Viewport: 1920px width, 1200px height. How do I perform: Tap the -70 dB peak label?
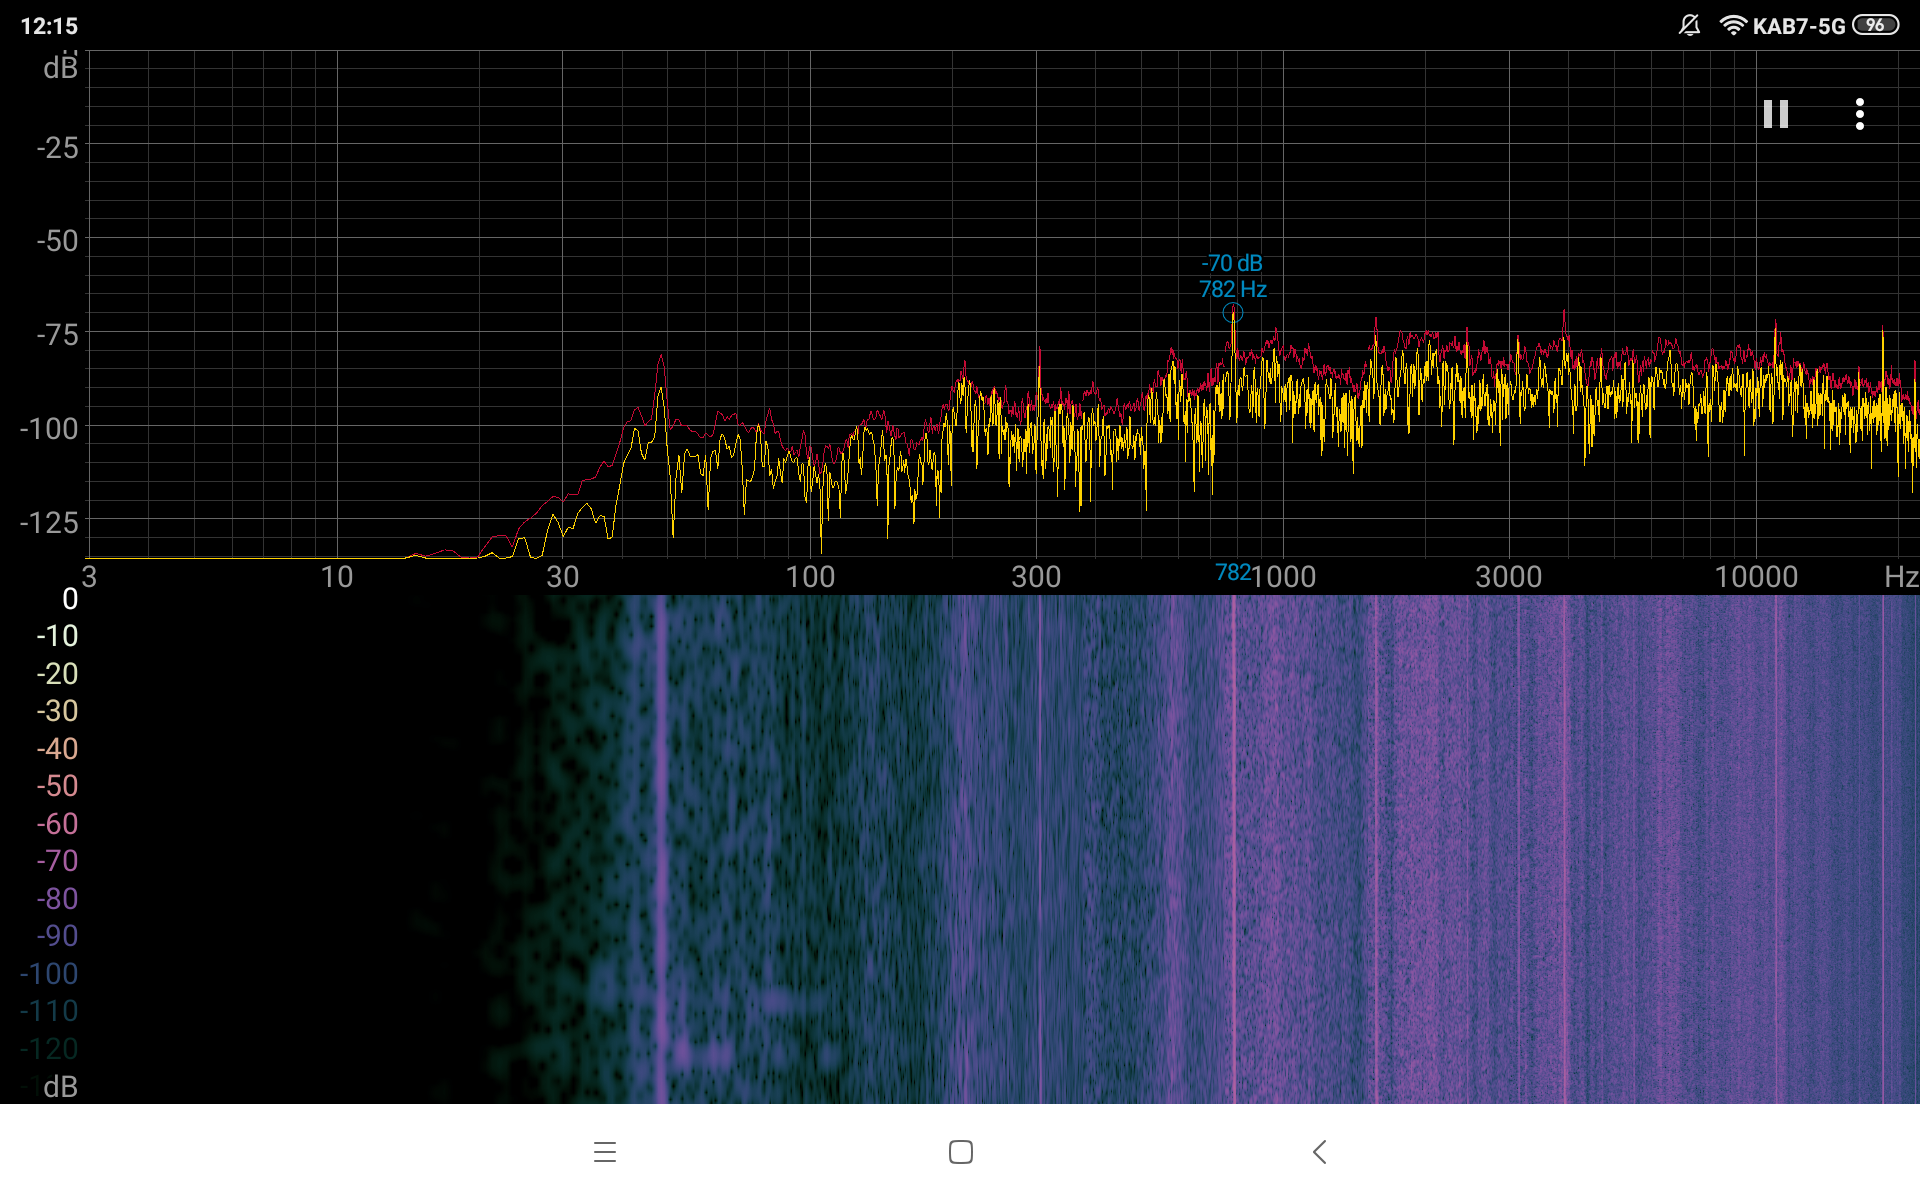[1232, 263]
